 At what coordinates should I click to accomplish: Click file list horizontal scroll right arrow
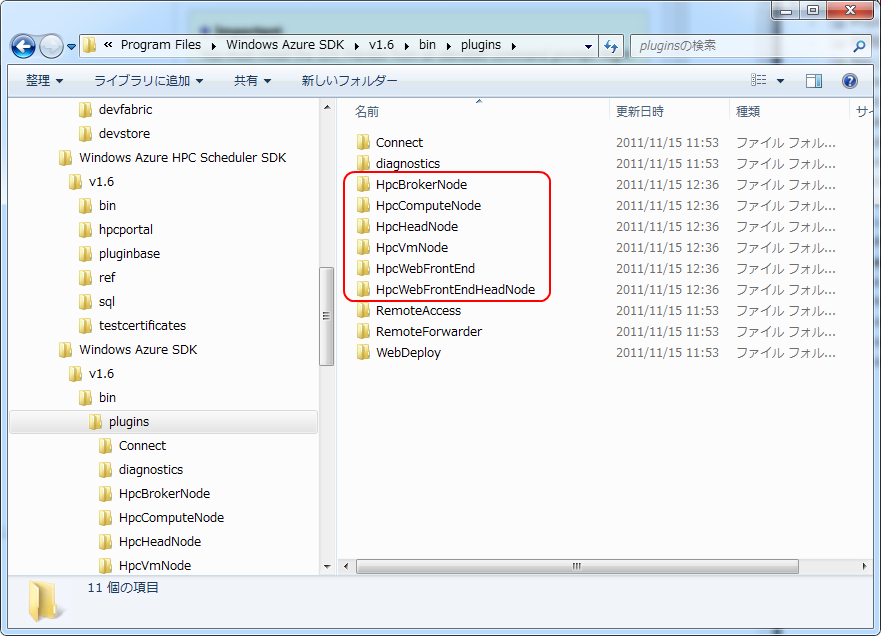[x=864, y=566]
